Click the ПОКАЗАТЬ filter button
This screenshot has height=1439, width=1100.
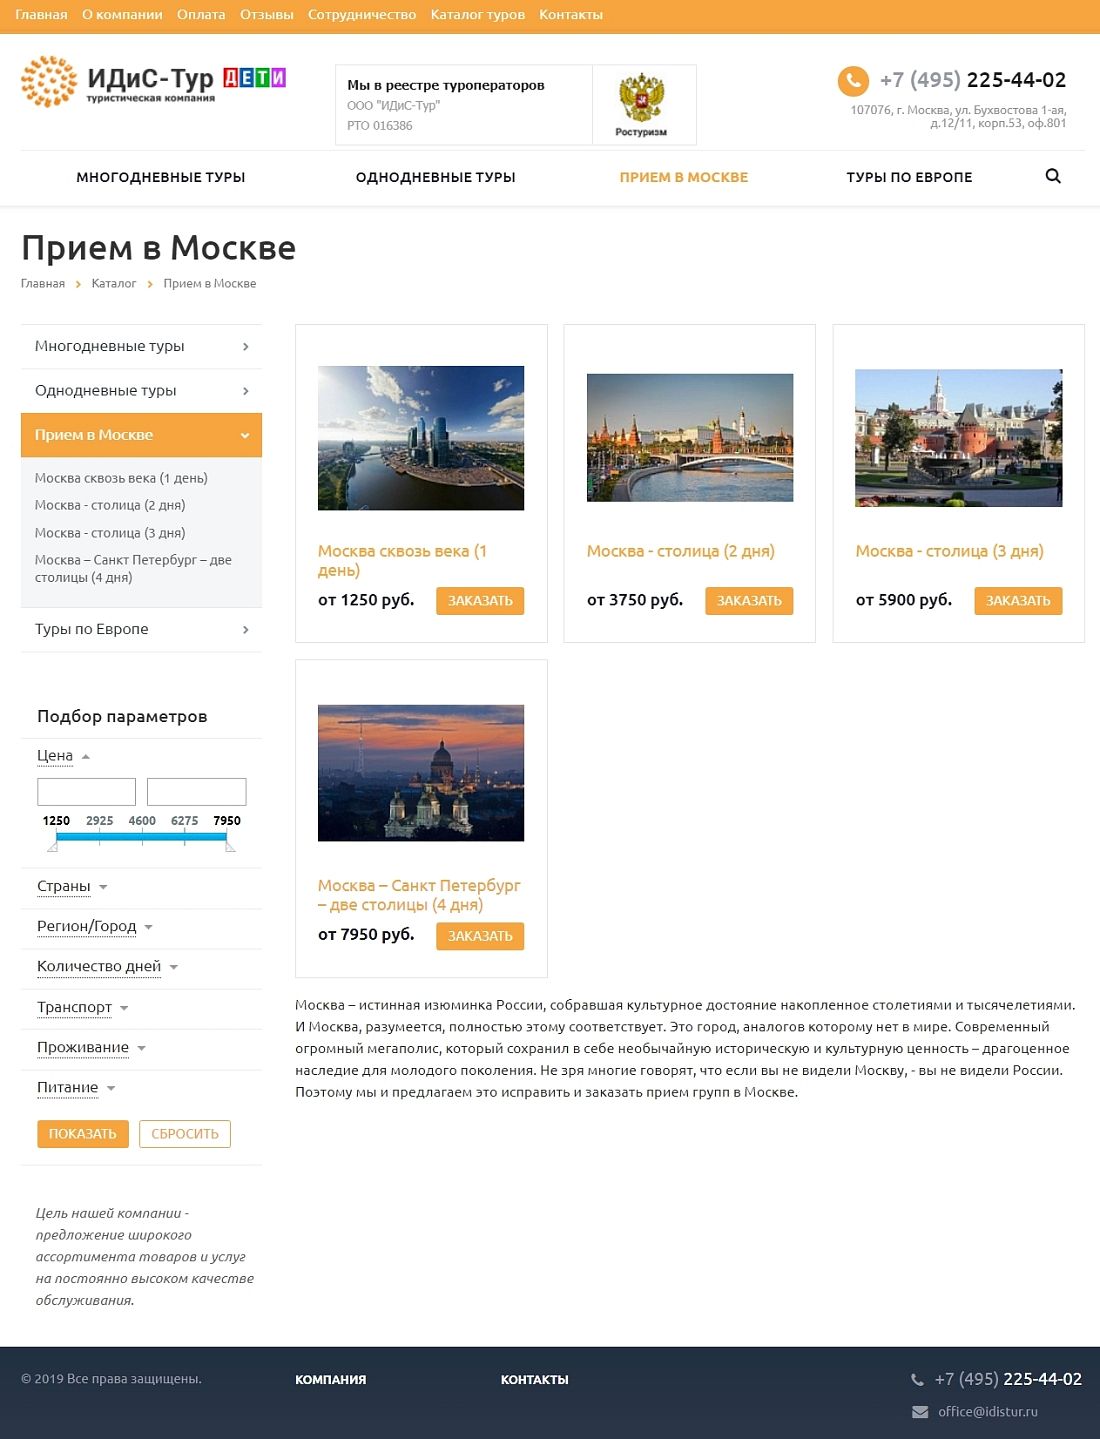tap(83, 1134)
